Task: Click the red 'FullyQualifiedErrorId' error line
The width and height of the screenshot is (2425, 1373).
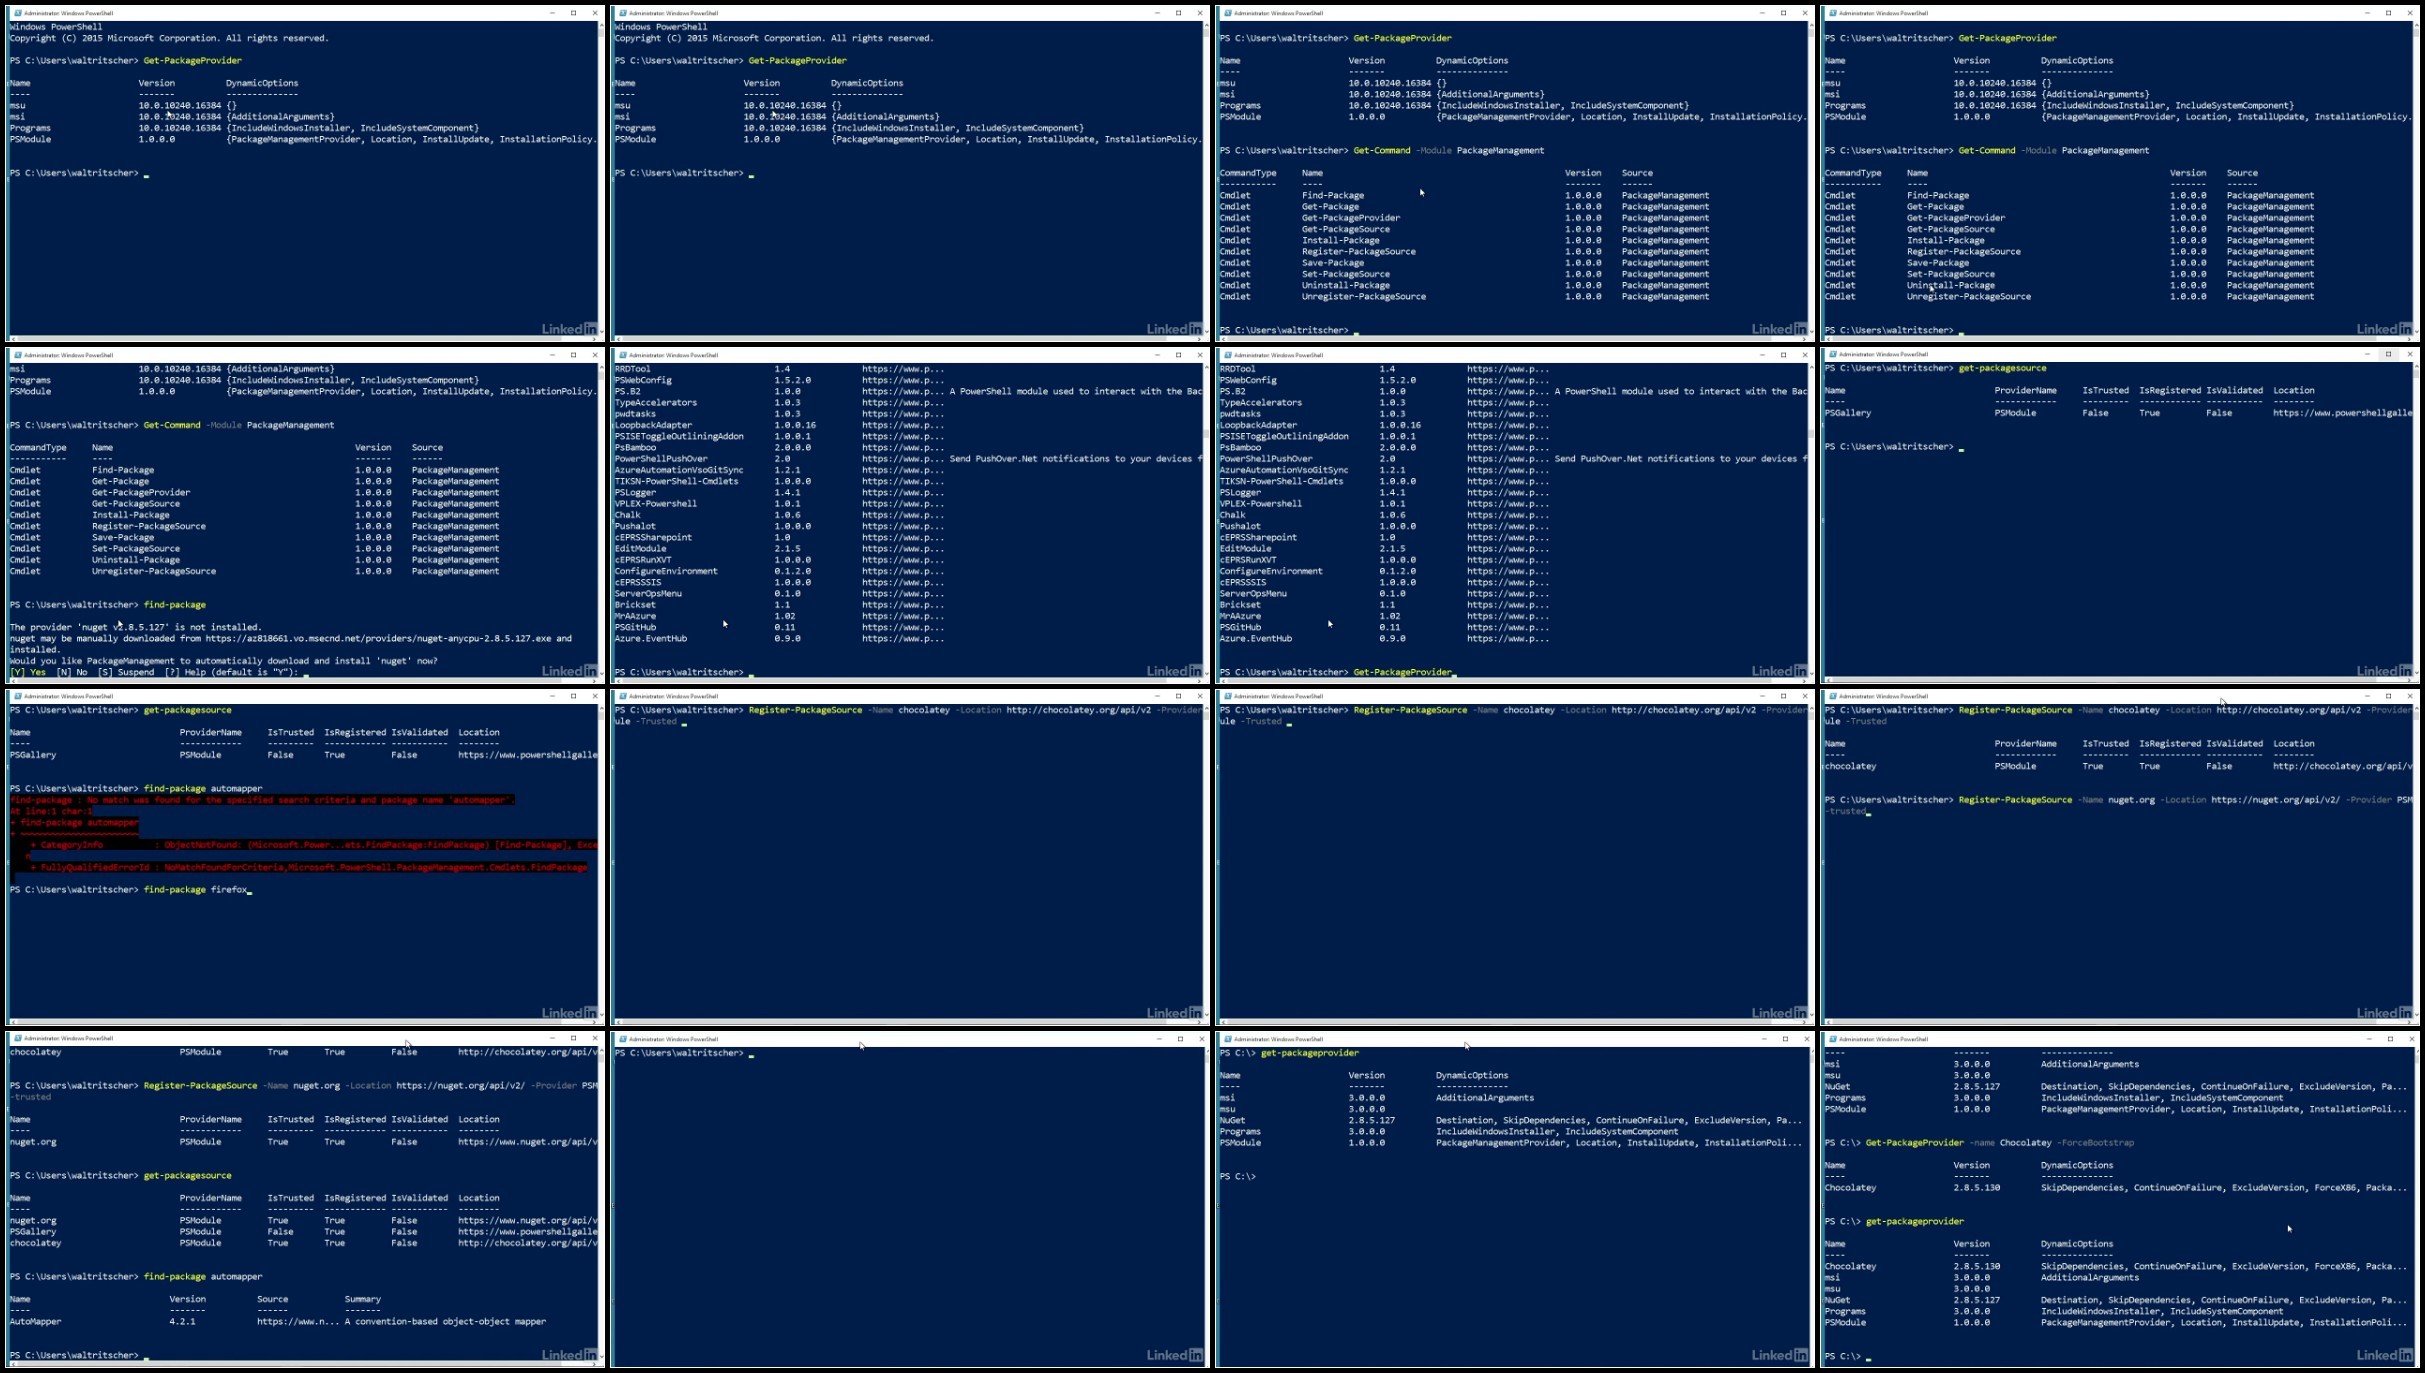Action: tap(309, 867)
